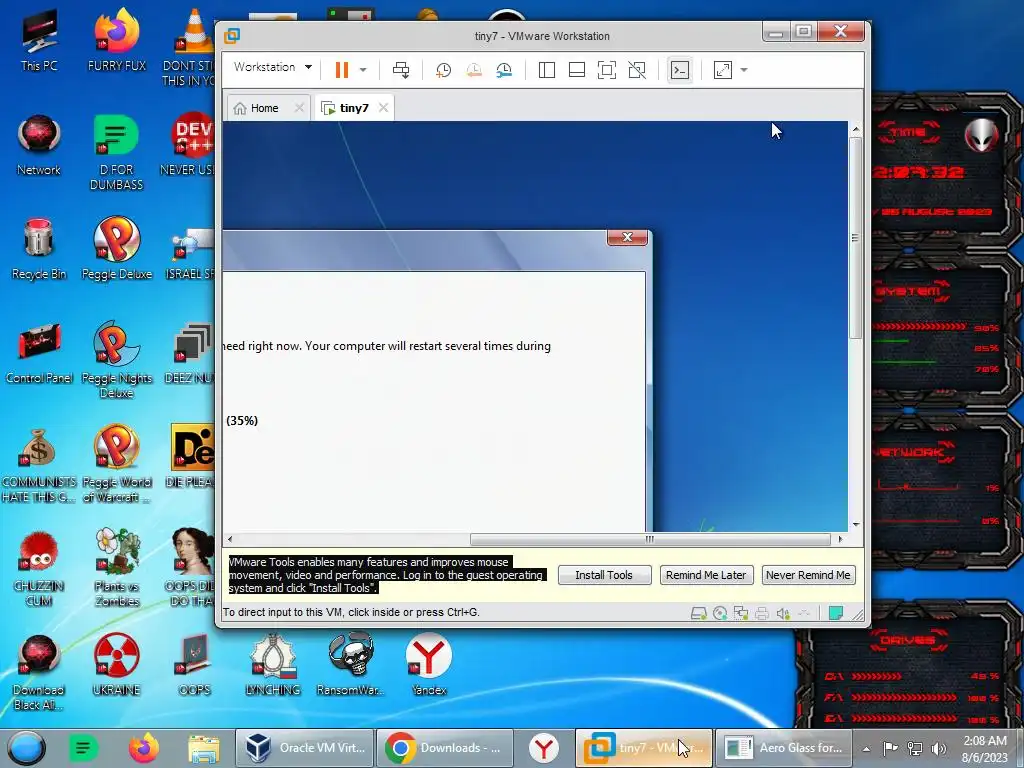Select the Control Panel desktop icon
The width and height of the screenshot is (1024, 768).
point(39,354)
